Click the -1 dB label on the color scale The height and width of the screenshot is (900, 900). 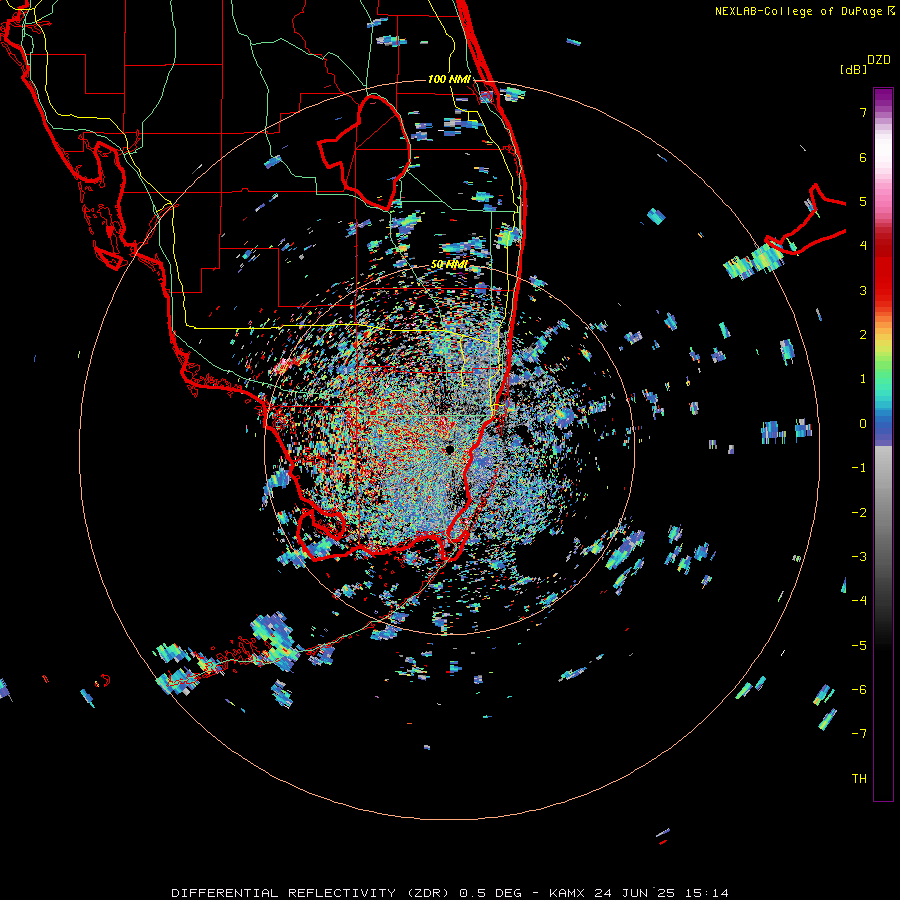(859, 468)
